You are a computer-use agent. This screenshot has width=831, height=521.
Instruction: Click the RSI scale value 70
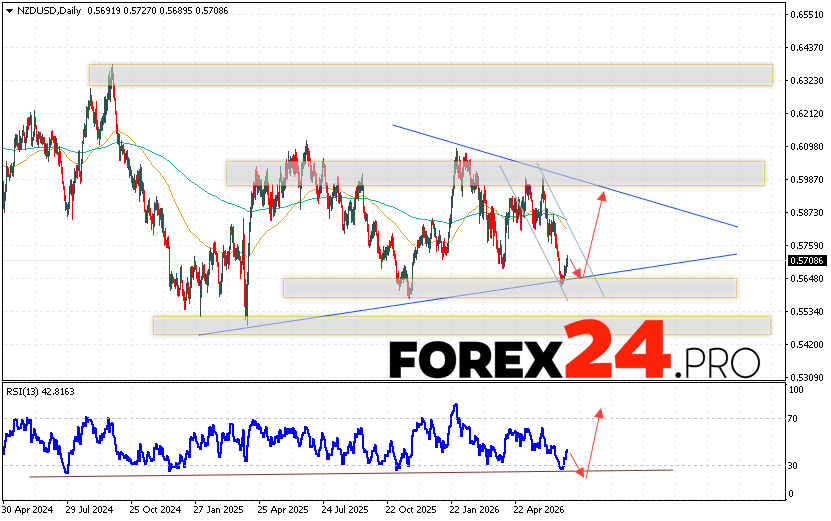pyautogui.click(x=793, y=419)
